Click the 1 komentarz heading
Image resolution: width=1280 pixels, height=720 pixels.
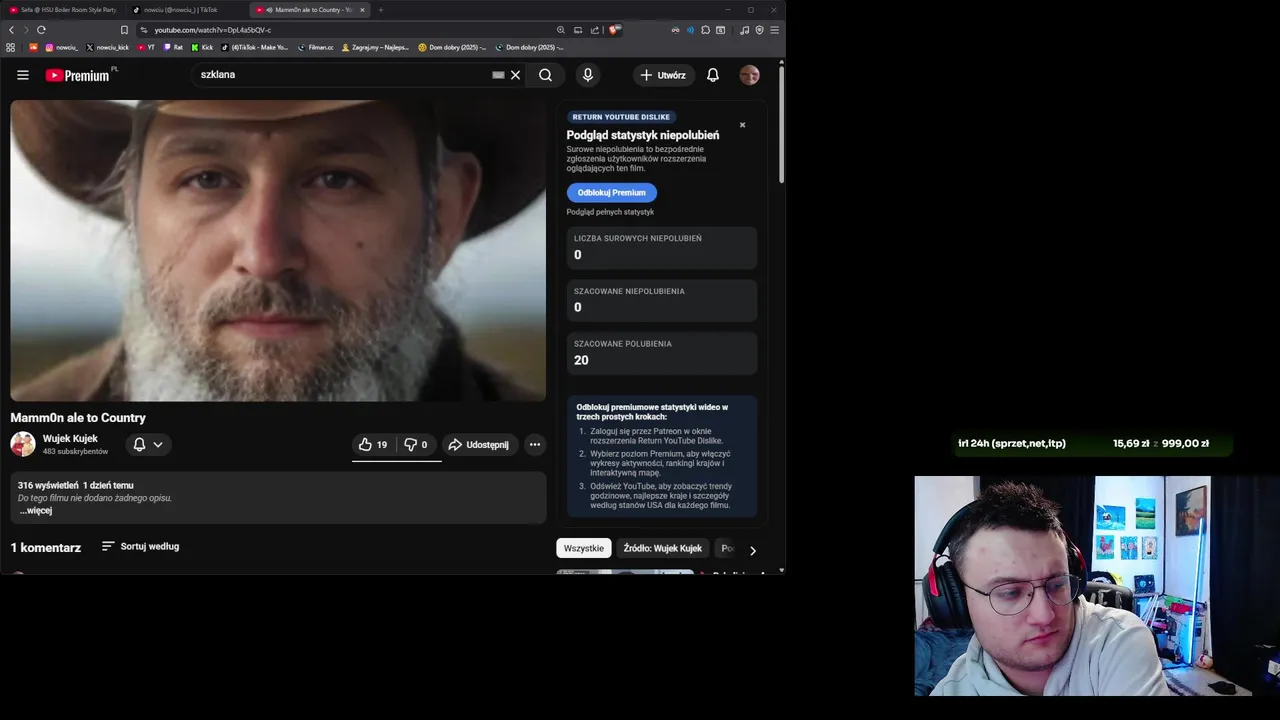(x=46, y=548)
